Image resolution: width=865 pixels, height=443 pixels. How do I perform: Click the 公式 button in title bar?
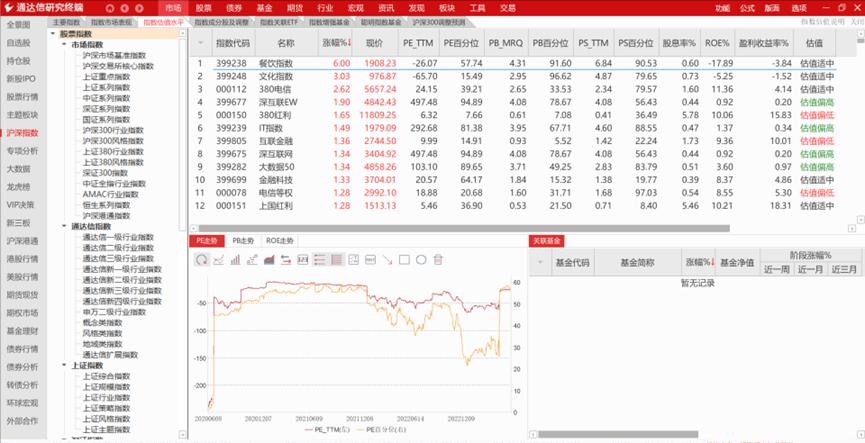(747, 8)
